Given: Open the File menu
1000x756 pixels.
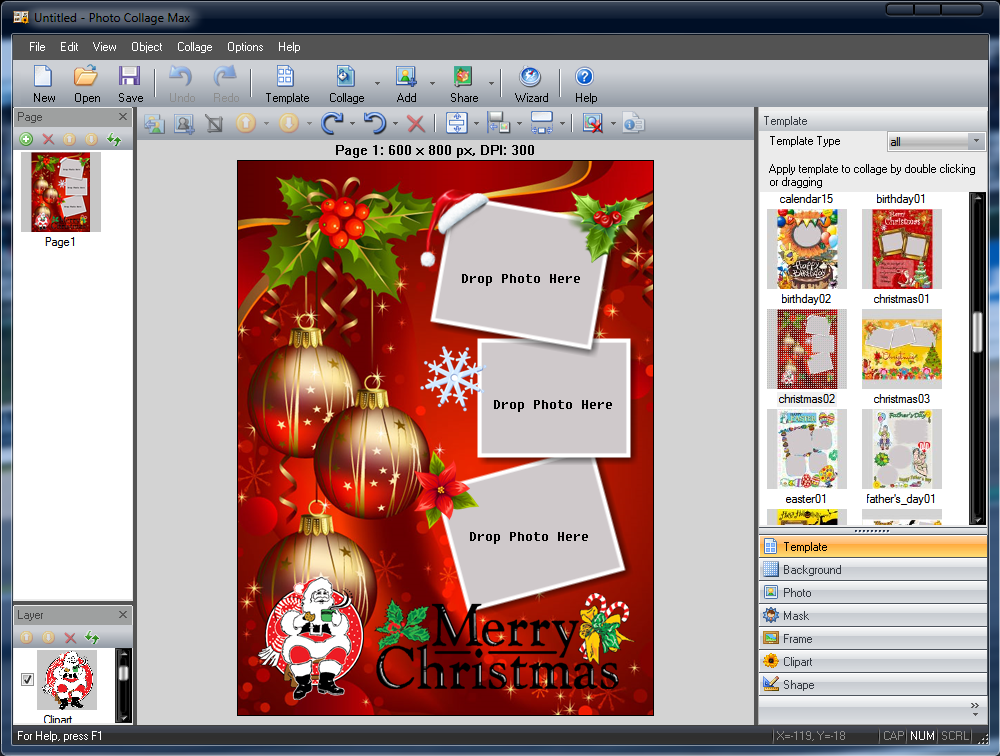Looking at the screenshot, I should 37,47.
